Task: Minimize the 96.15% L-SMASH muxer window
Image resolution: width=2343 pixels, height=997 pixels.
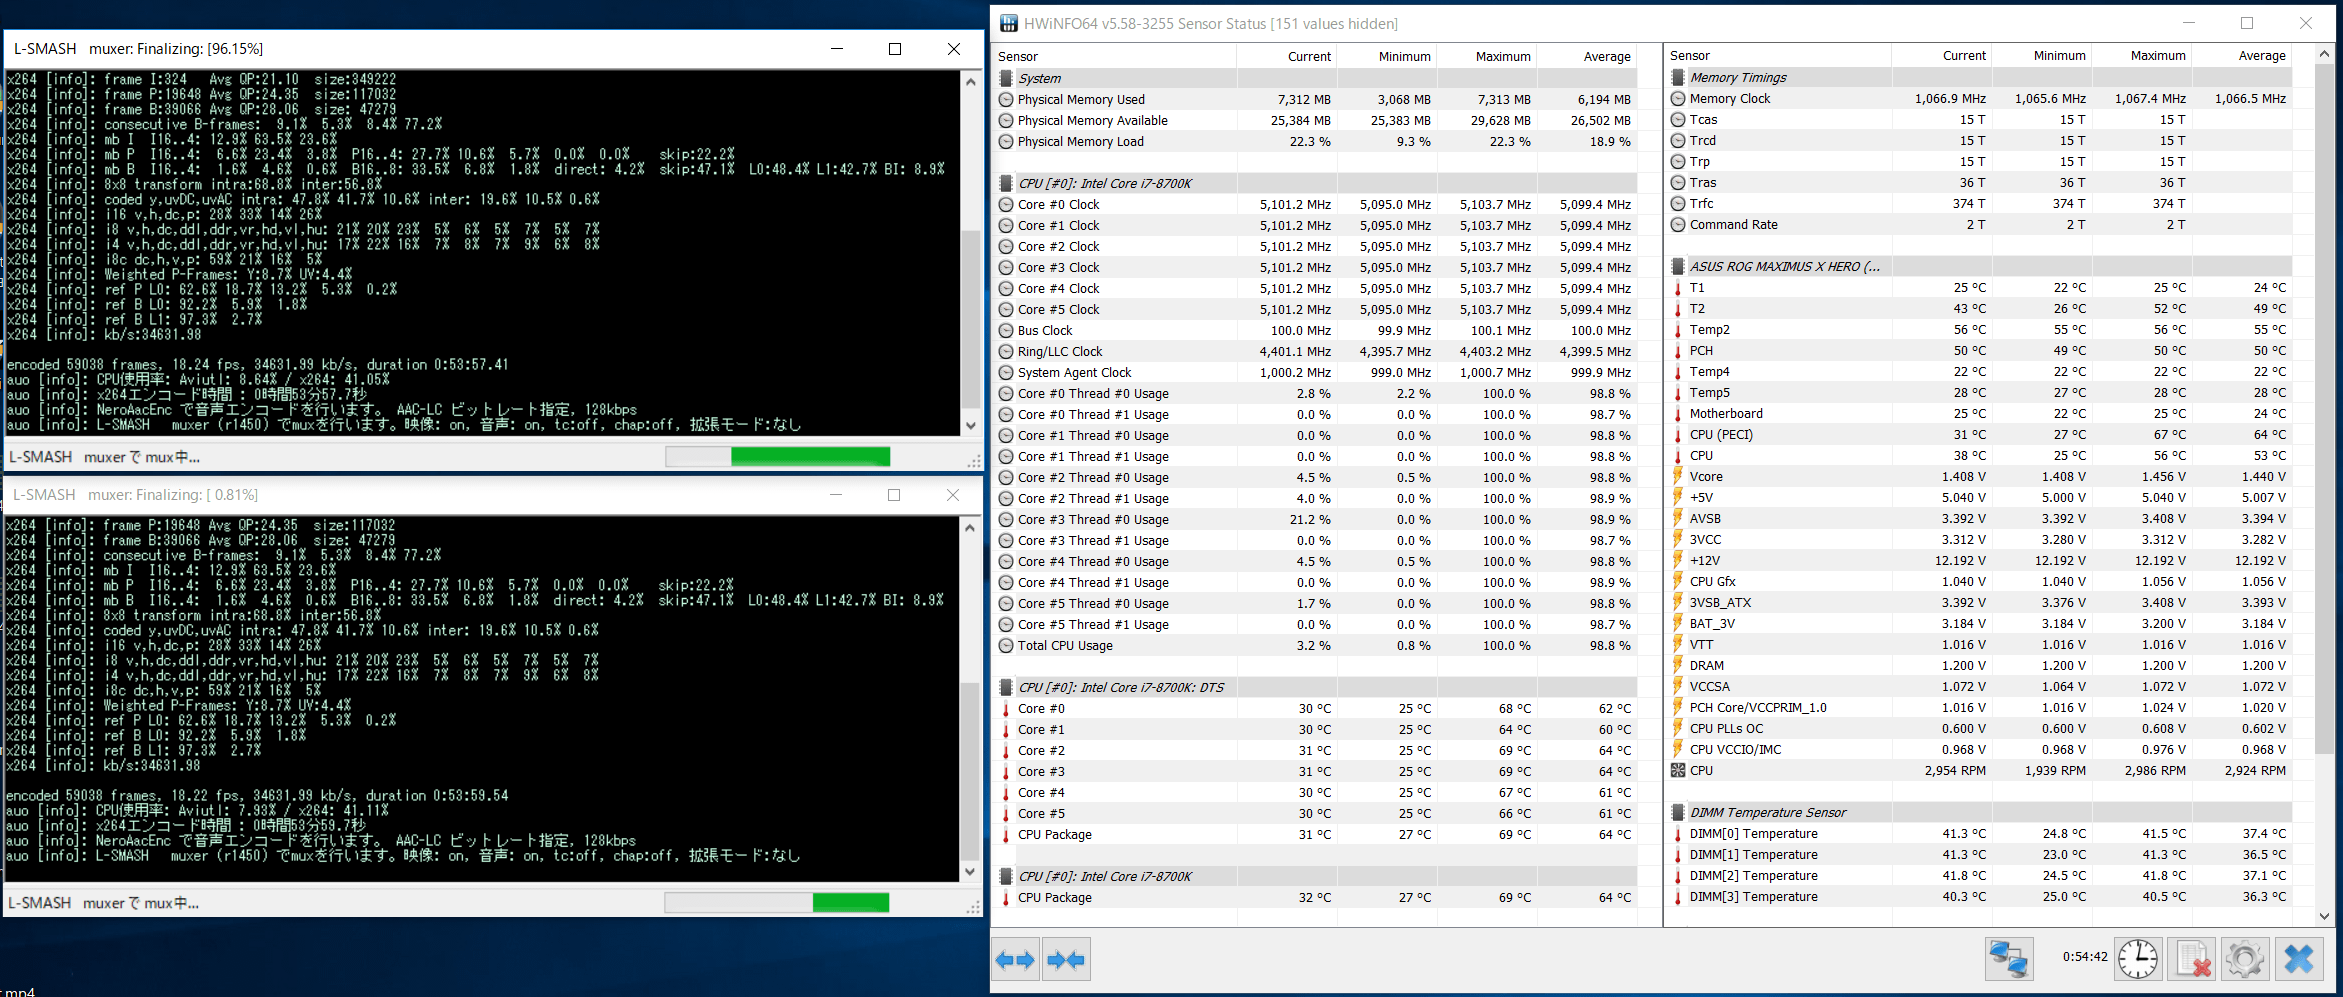Action: 837,48
